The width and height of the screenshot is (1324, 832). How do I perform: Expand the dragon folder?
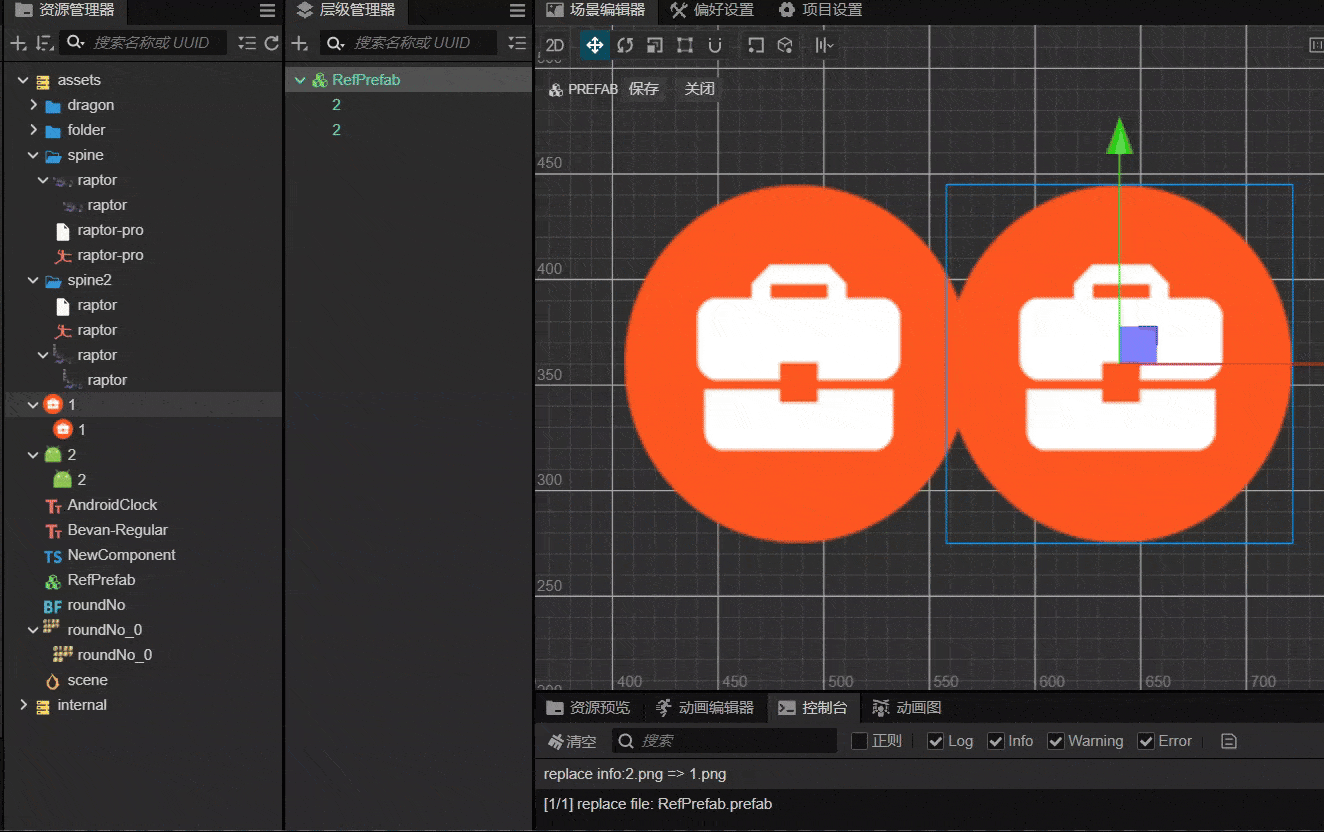point(34,105)
